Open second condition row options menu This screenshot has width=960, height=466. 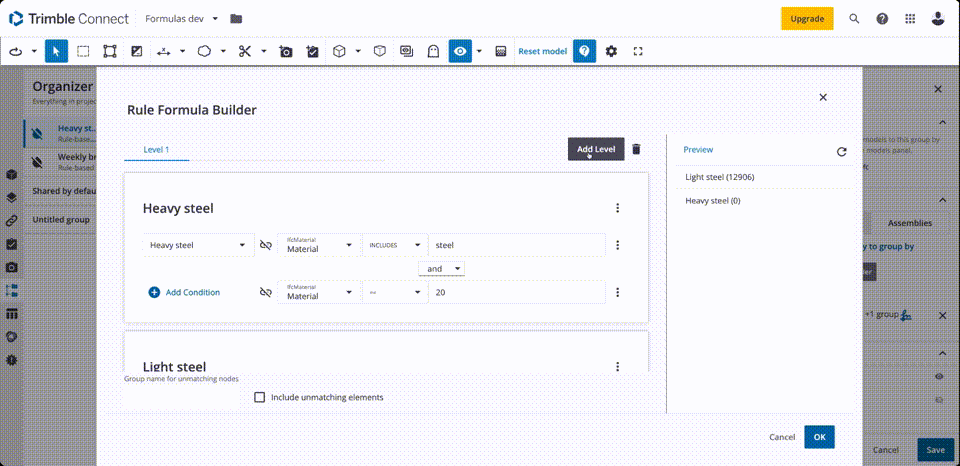pyautogui.click(x=618, y=293)
